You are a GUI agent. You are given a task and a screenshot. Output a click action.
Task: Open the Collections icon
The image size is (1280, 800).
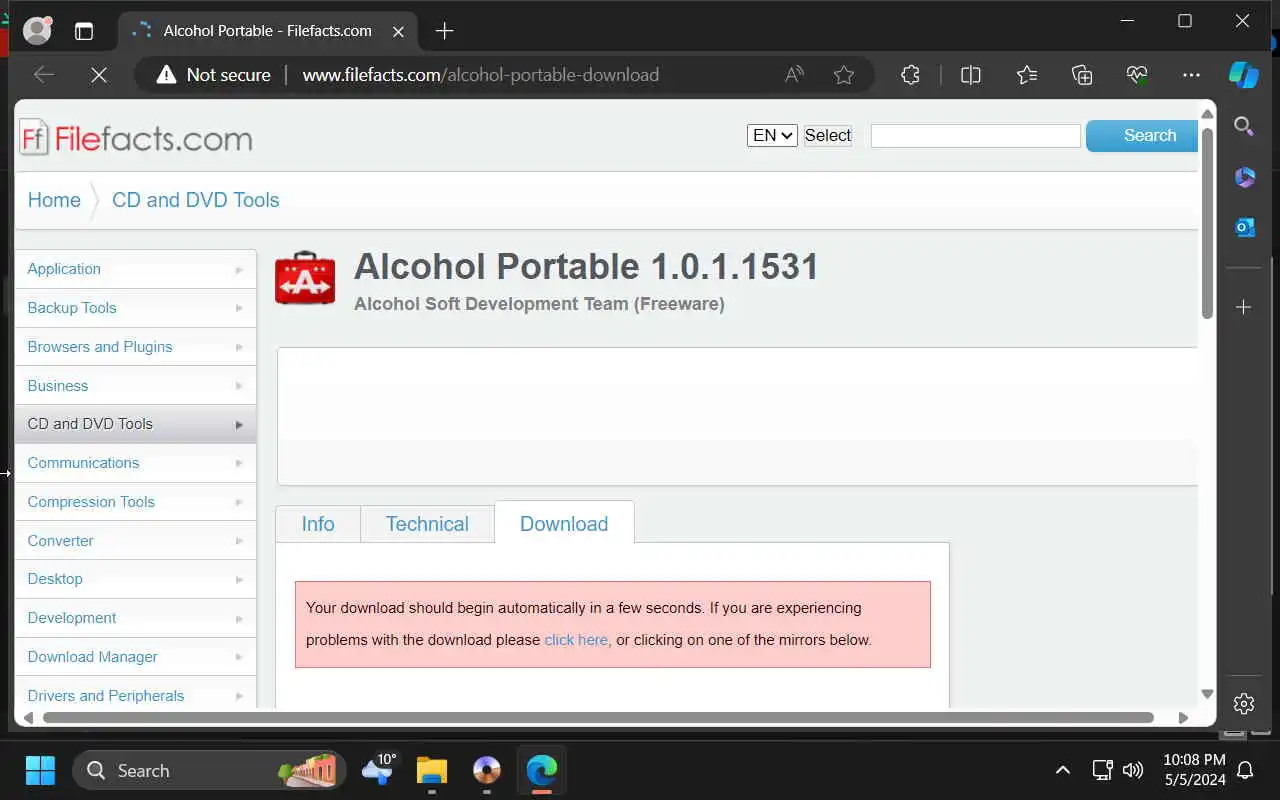click(1082, 75)
